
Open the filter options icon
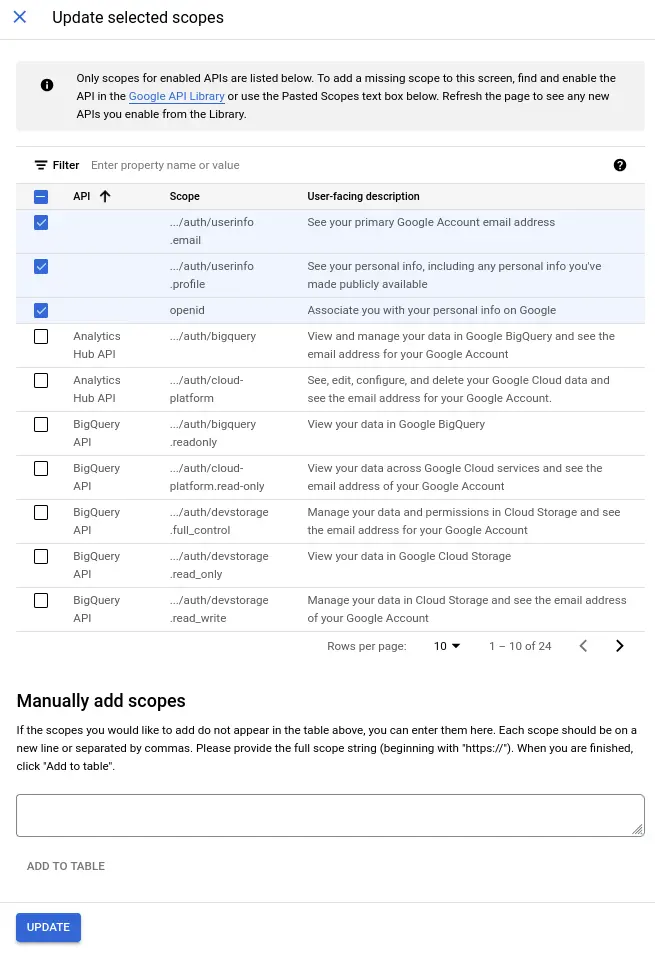click(x=43, y=165)
